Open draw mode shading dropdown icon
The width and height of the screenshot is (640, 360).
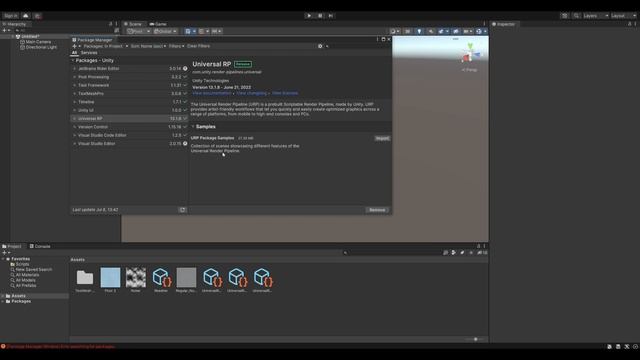(394, 31)
